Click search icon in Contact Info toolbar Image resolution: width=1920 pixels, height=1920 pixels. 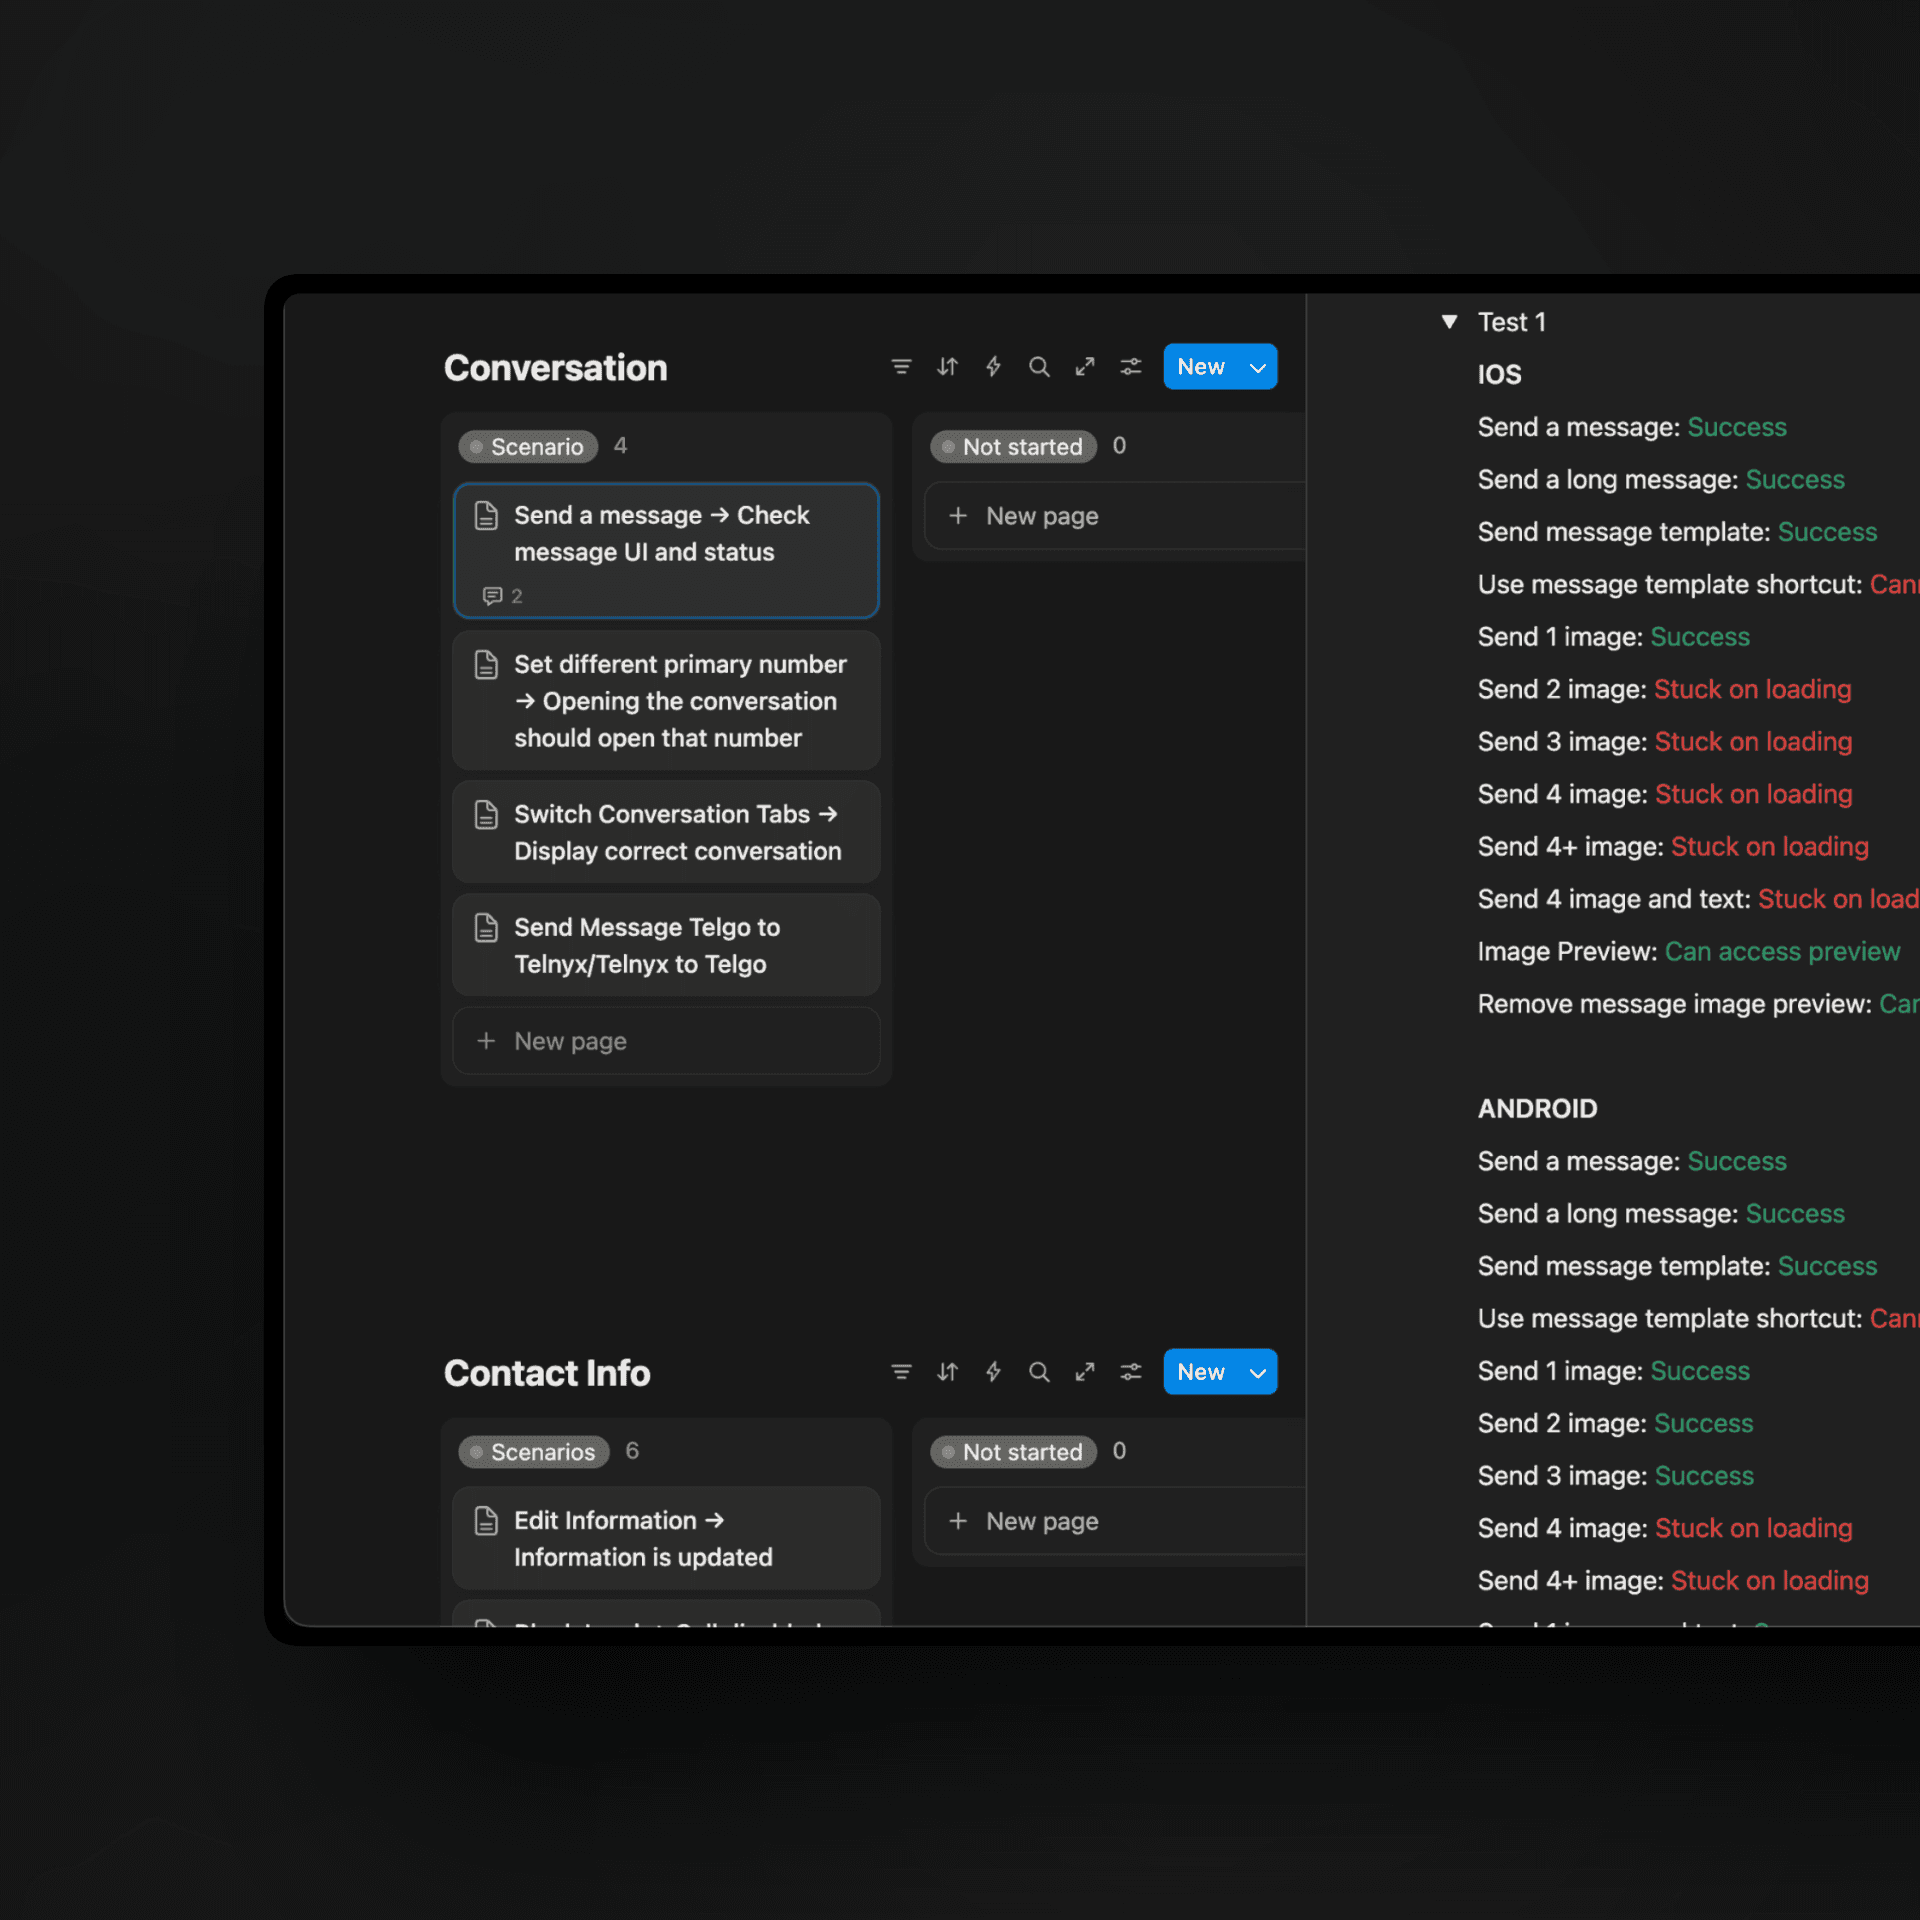point(1039,1372)
